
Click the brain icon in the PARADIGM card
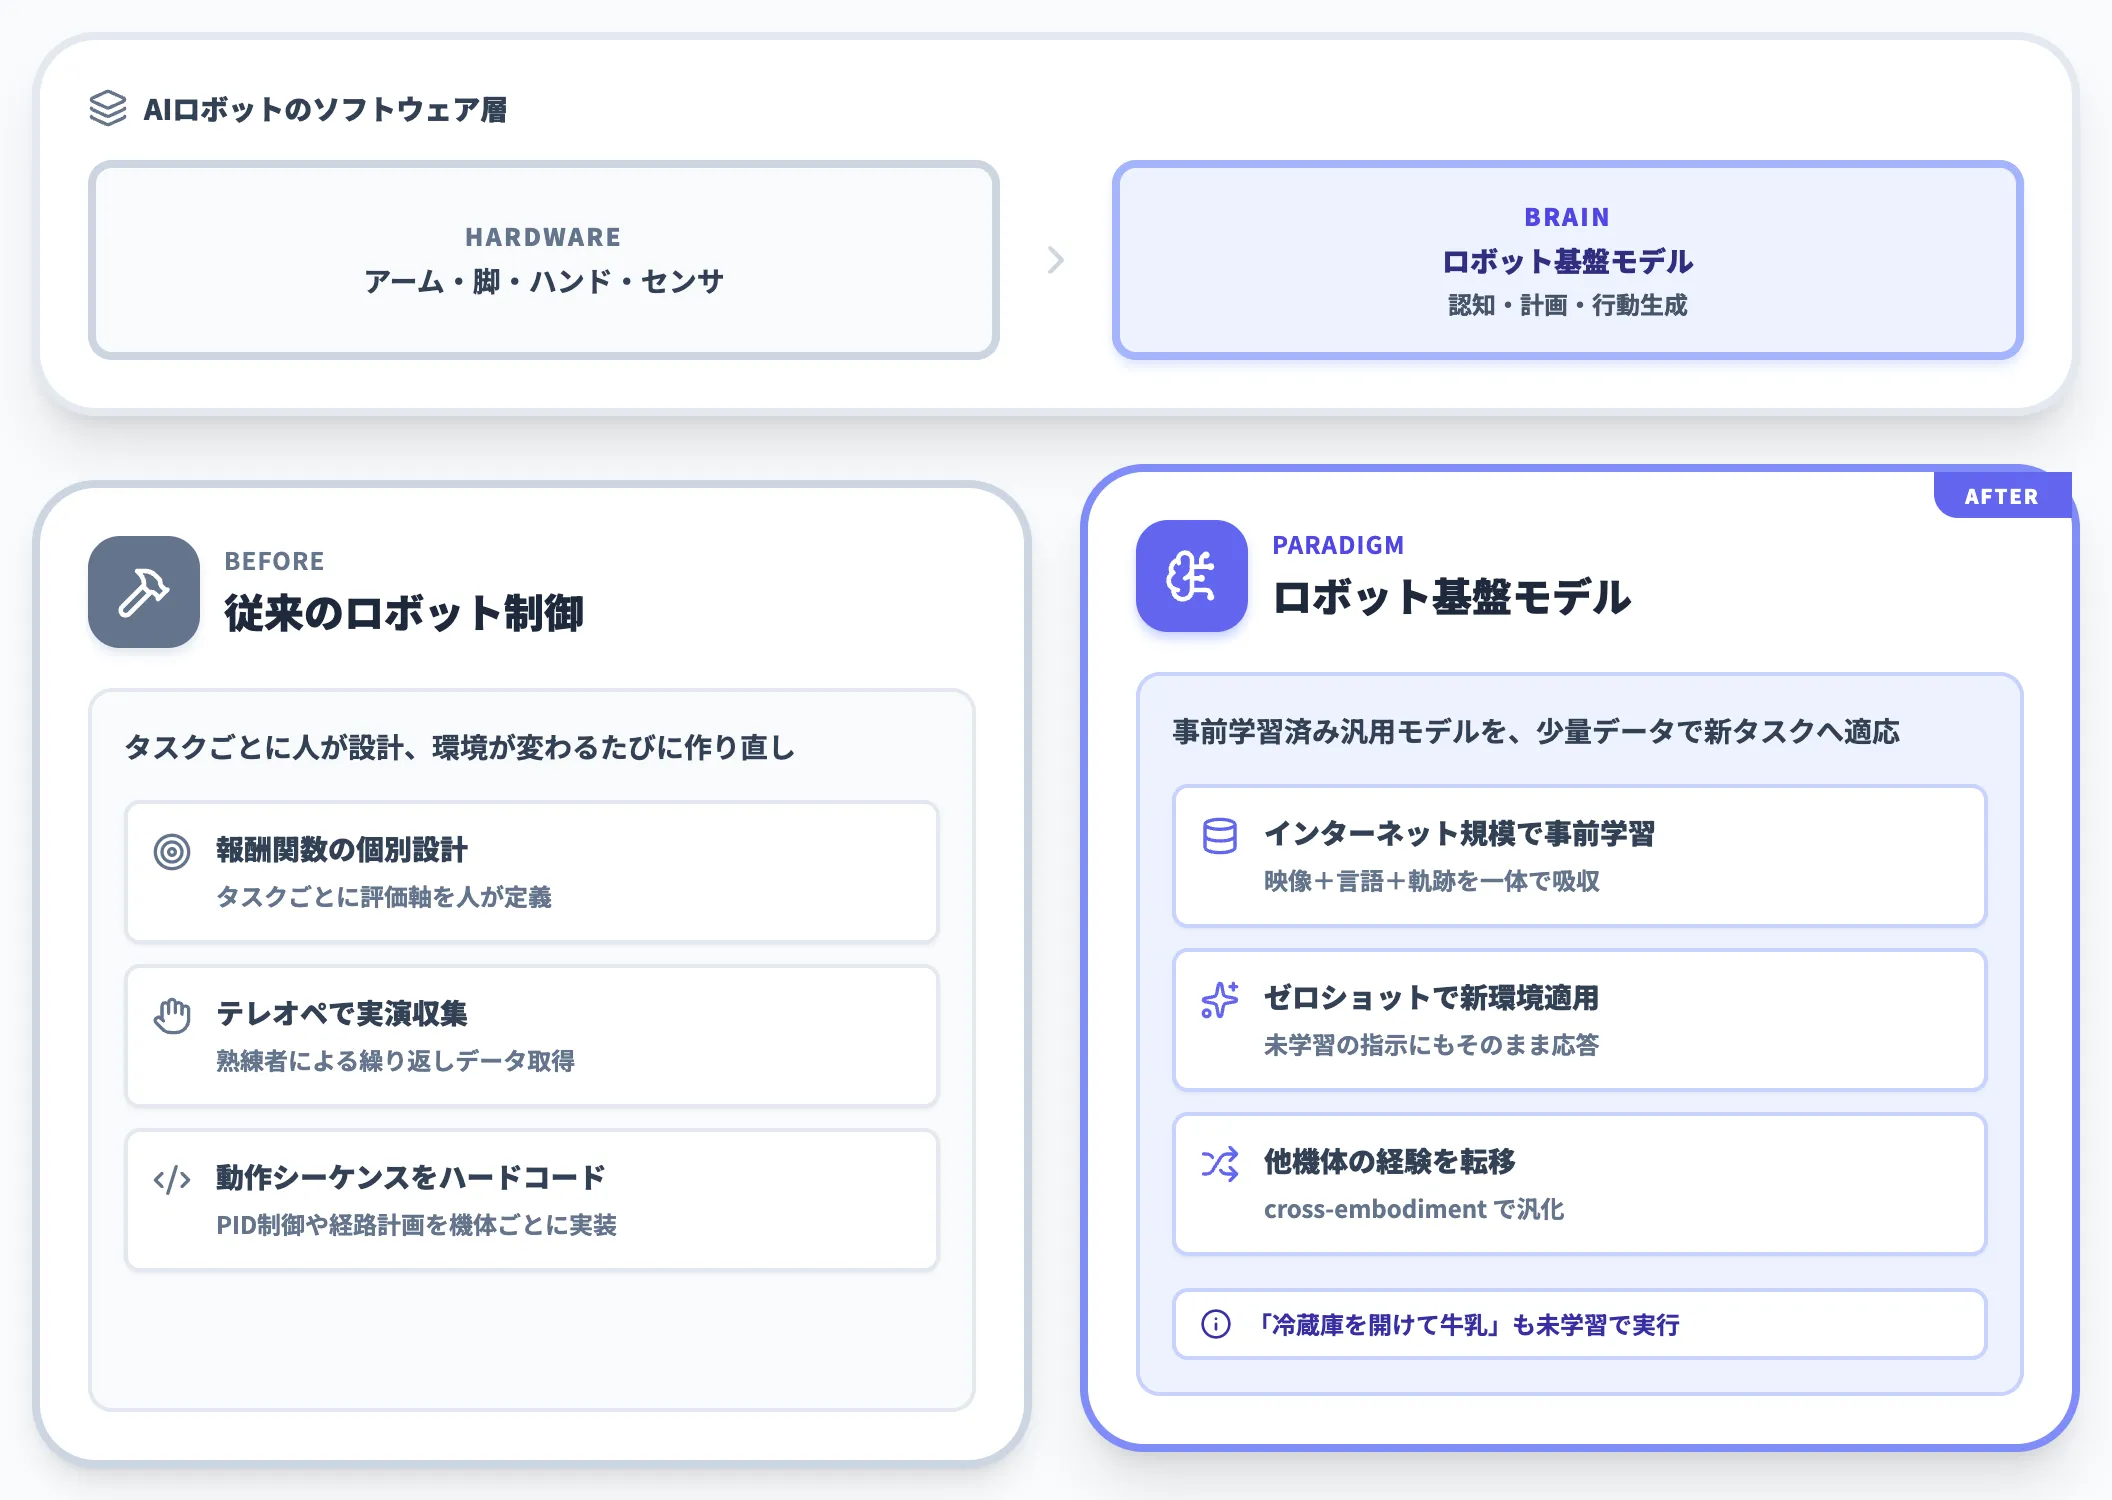tap(1192, 576)
